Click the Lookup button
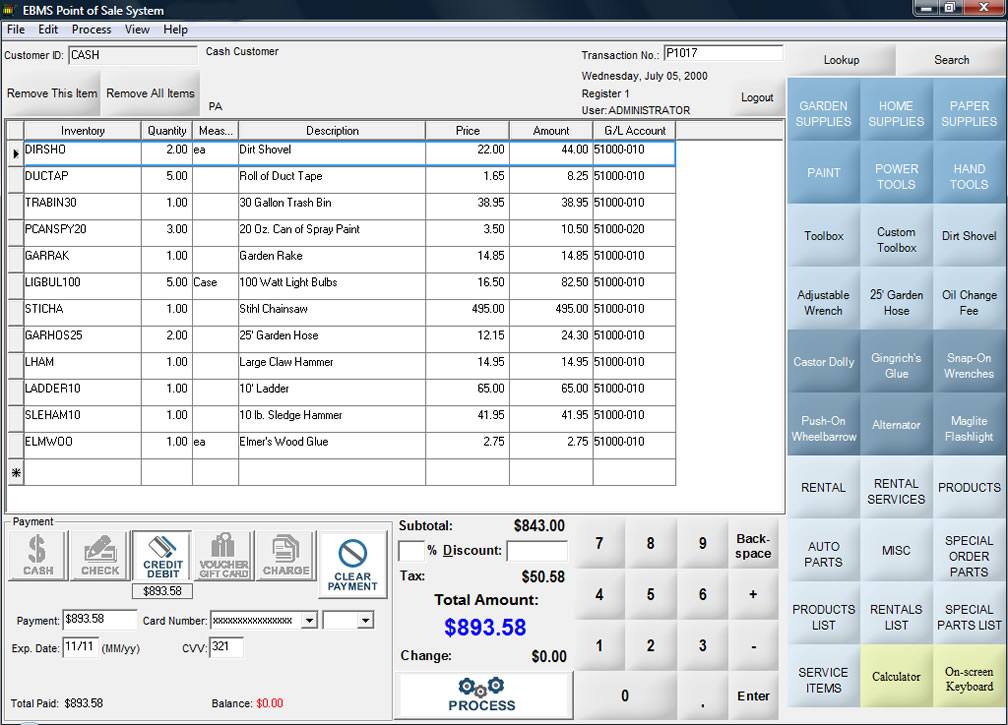 (x=841, y=60)
